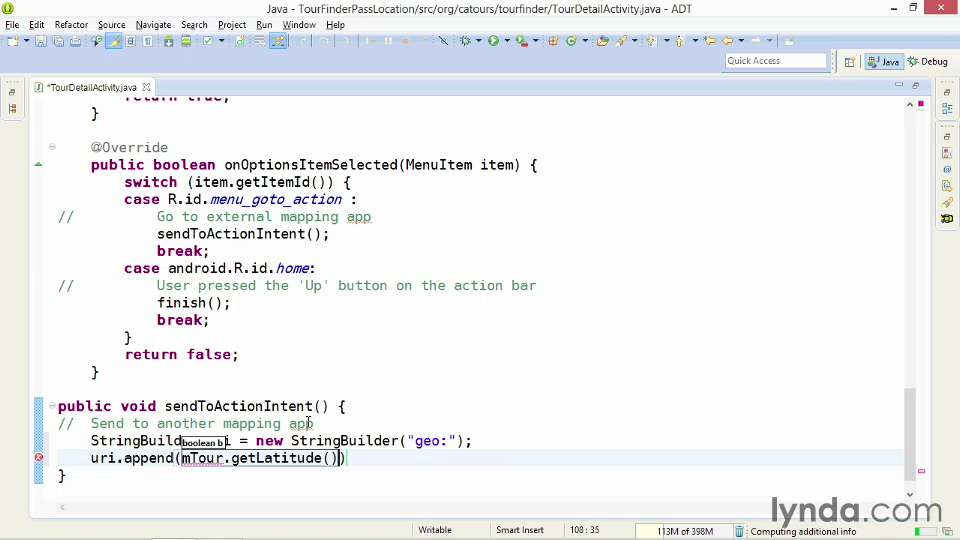Click the 'Smart Insert' status bar text
The height and width of the screenshot is (540, 960).
tap(520, 530)
